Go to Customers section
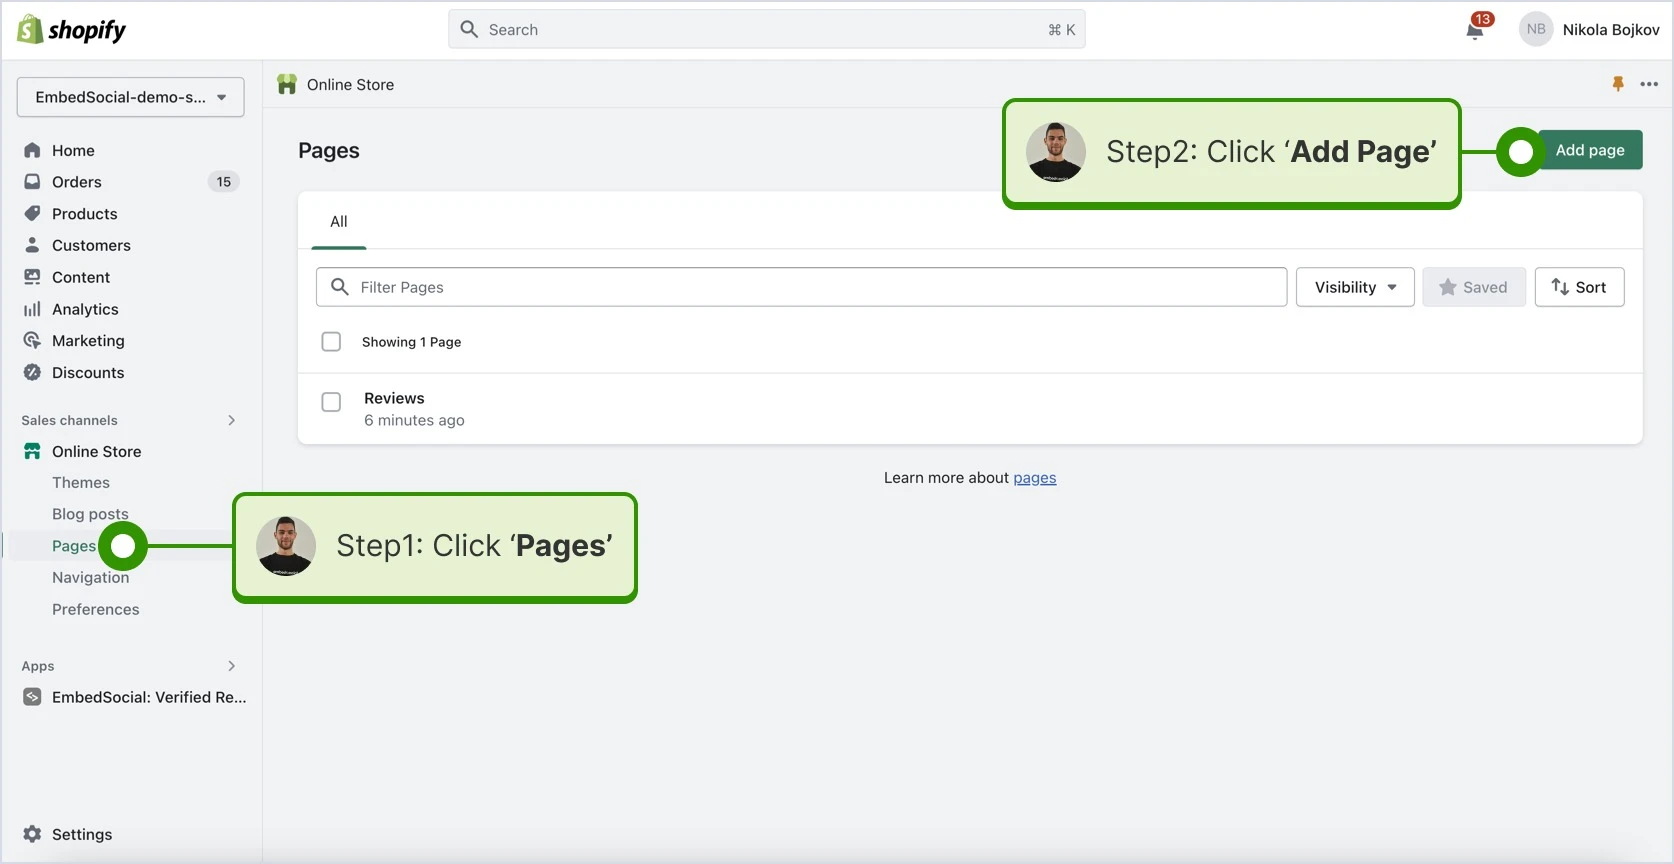 [91, 245]
